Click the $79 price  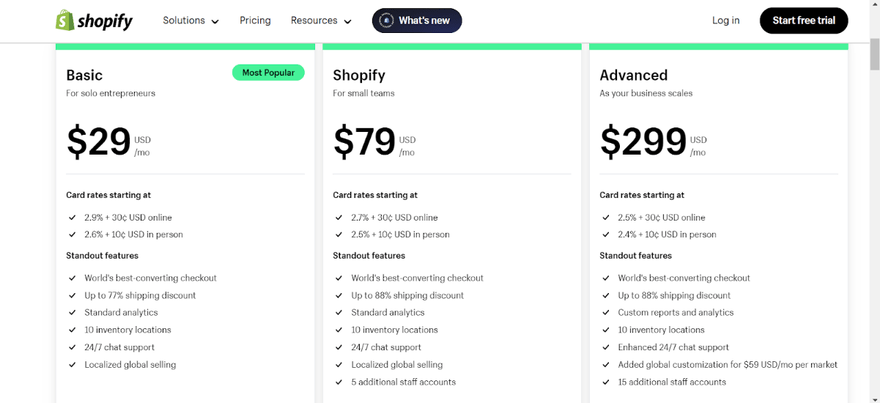coord(365,141)
